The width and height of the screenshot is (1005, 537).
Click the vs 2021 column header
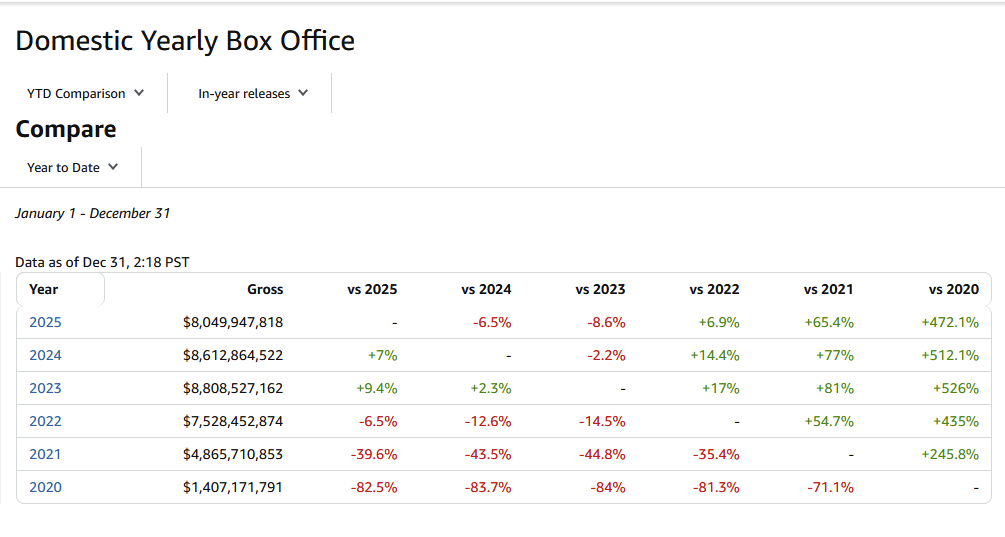coord(828,289)
